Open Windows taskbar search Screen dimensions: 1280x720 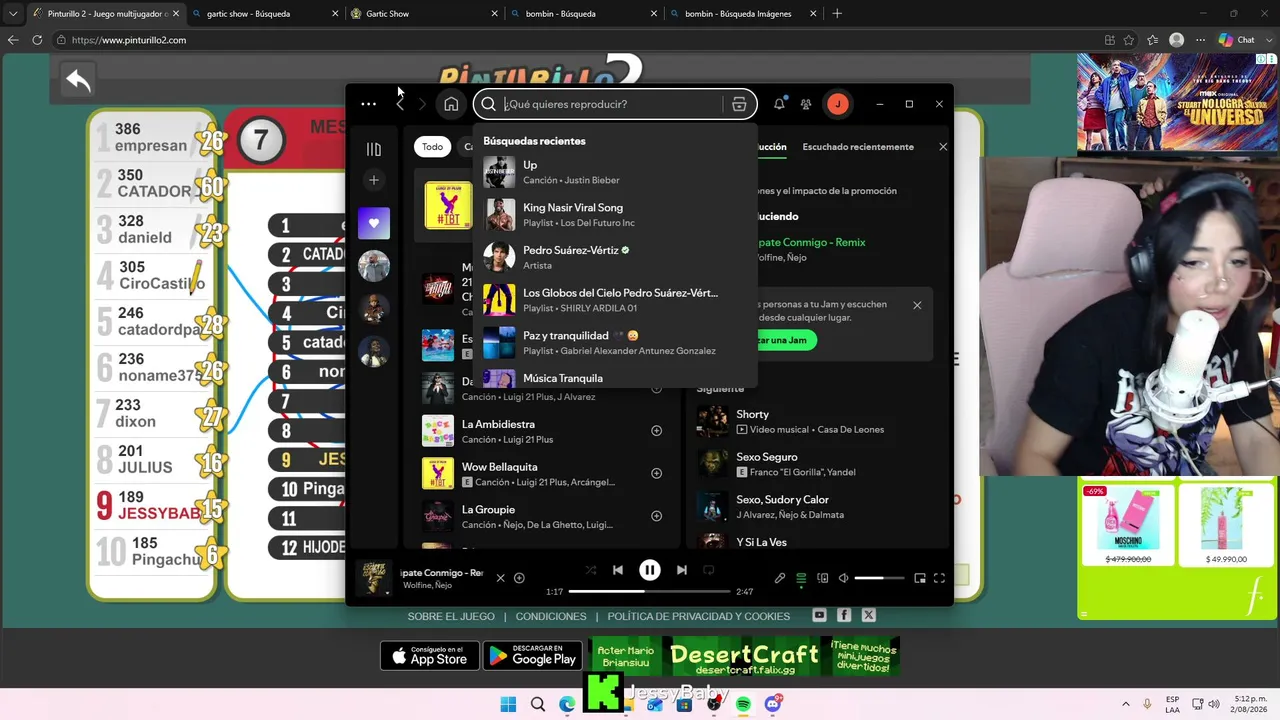click(x=538, y=704)
